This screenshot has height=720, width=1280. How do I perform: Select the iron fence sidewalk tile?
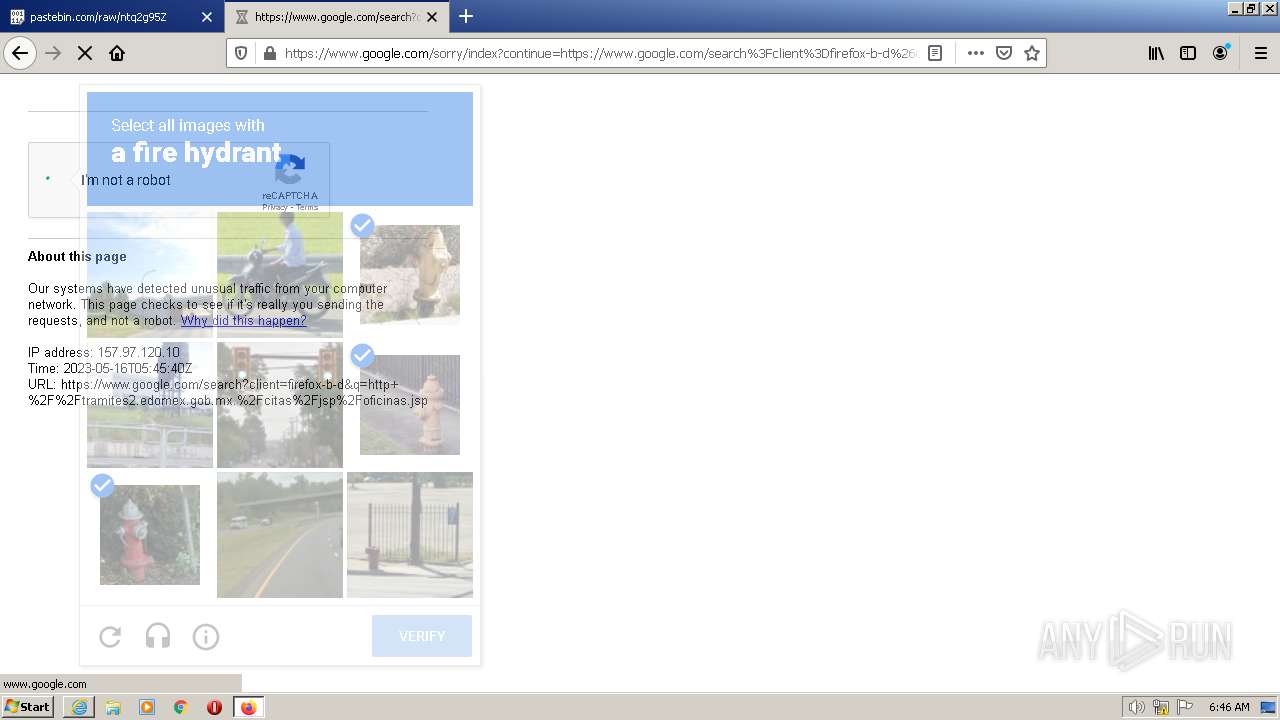(410, 535)
